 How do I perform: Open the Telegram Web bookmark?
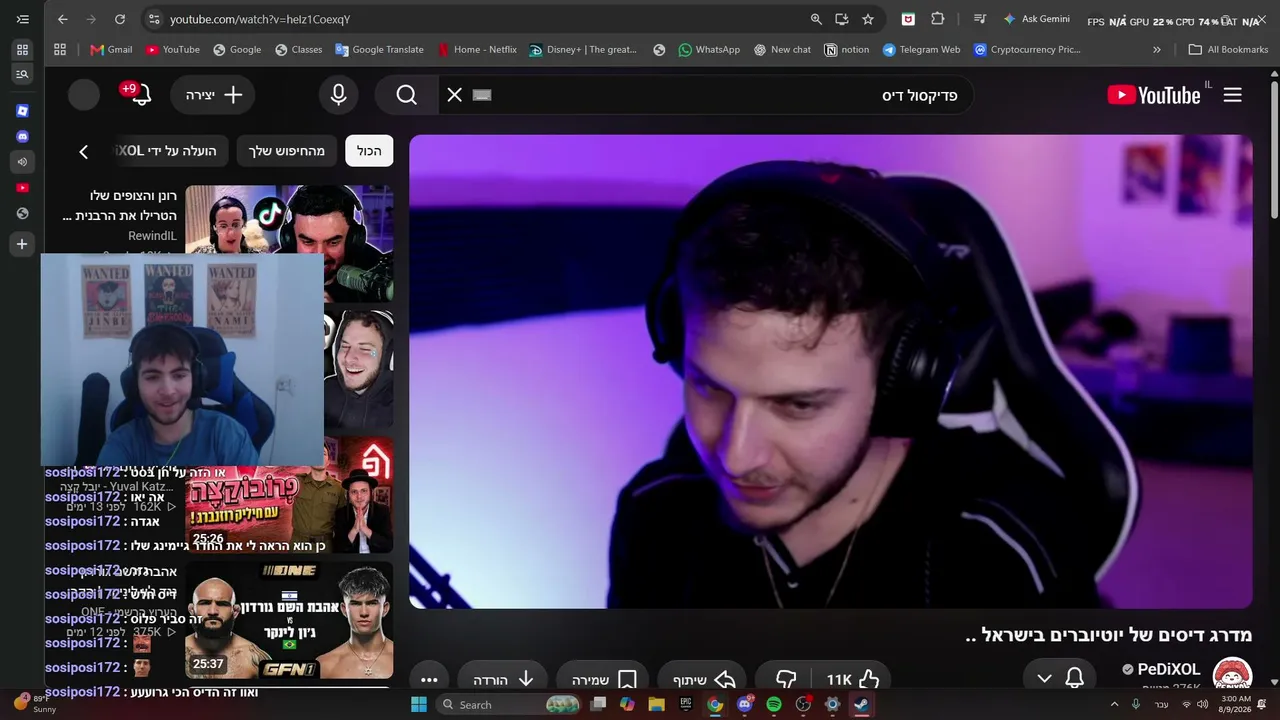click(x=921, y=49)
